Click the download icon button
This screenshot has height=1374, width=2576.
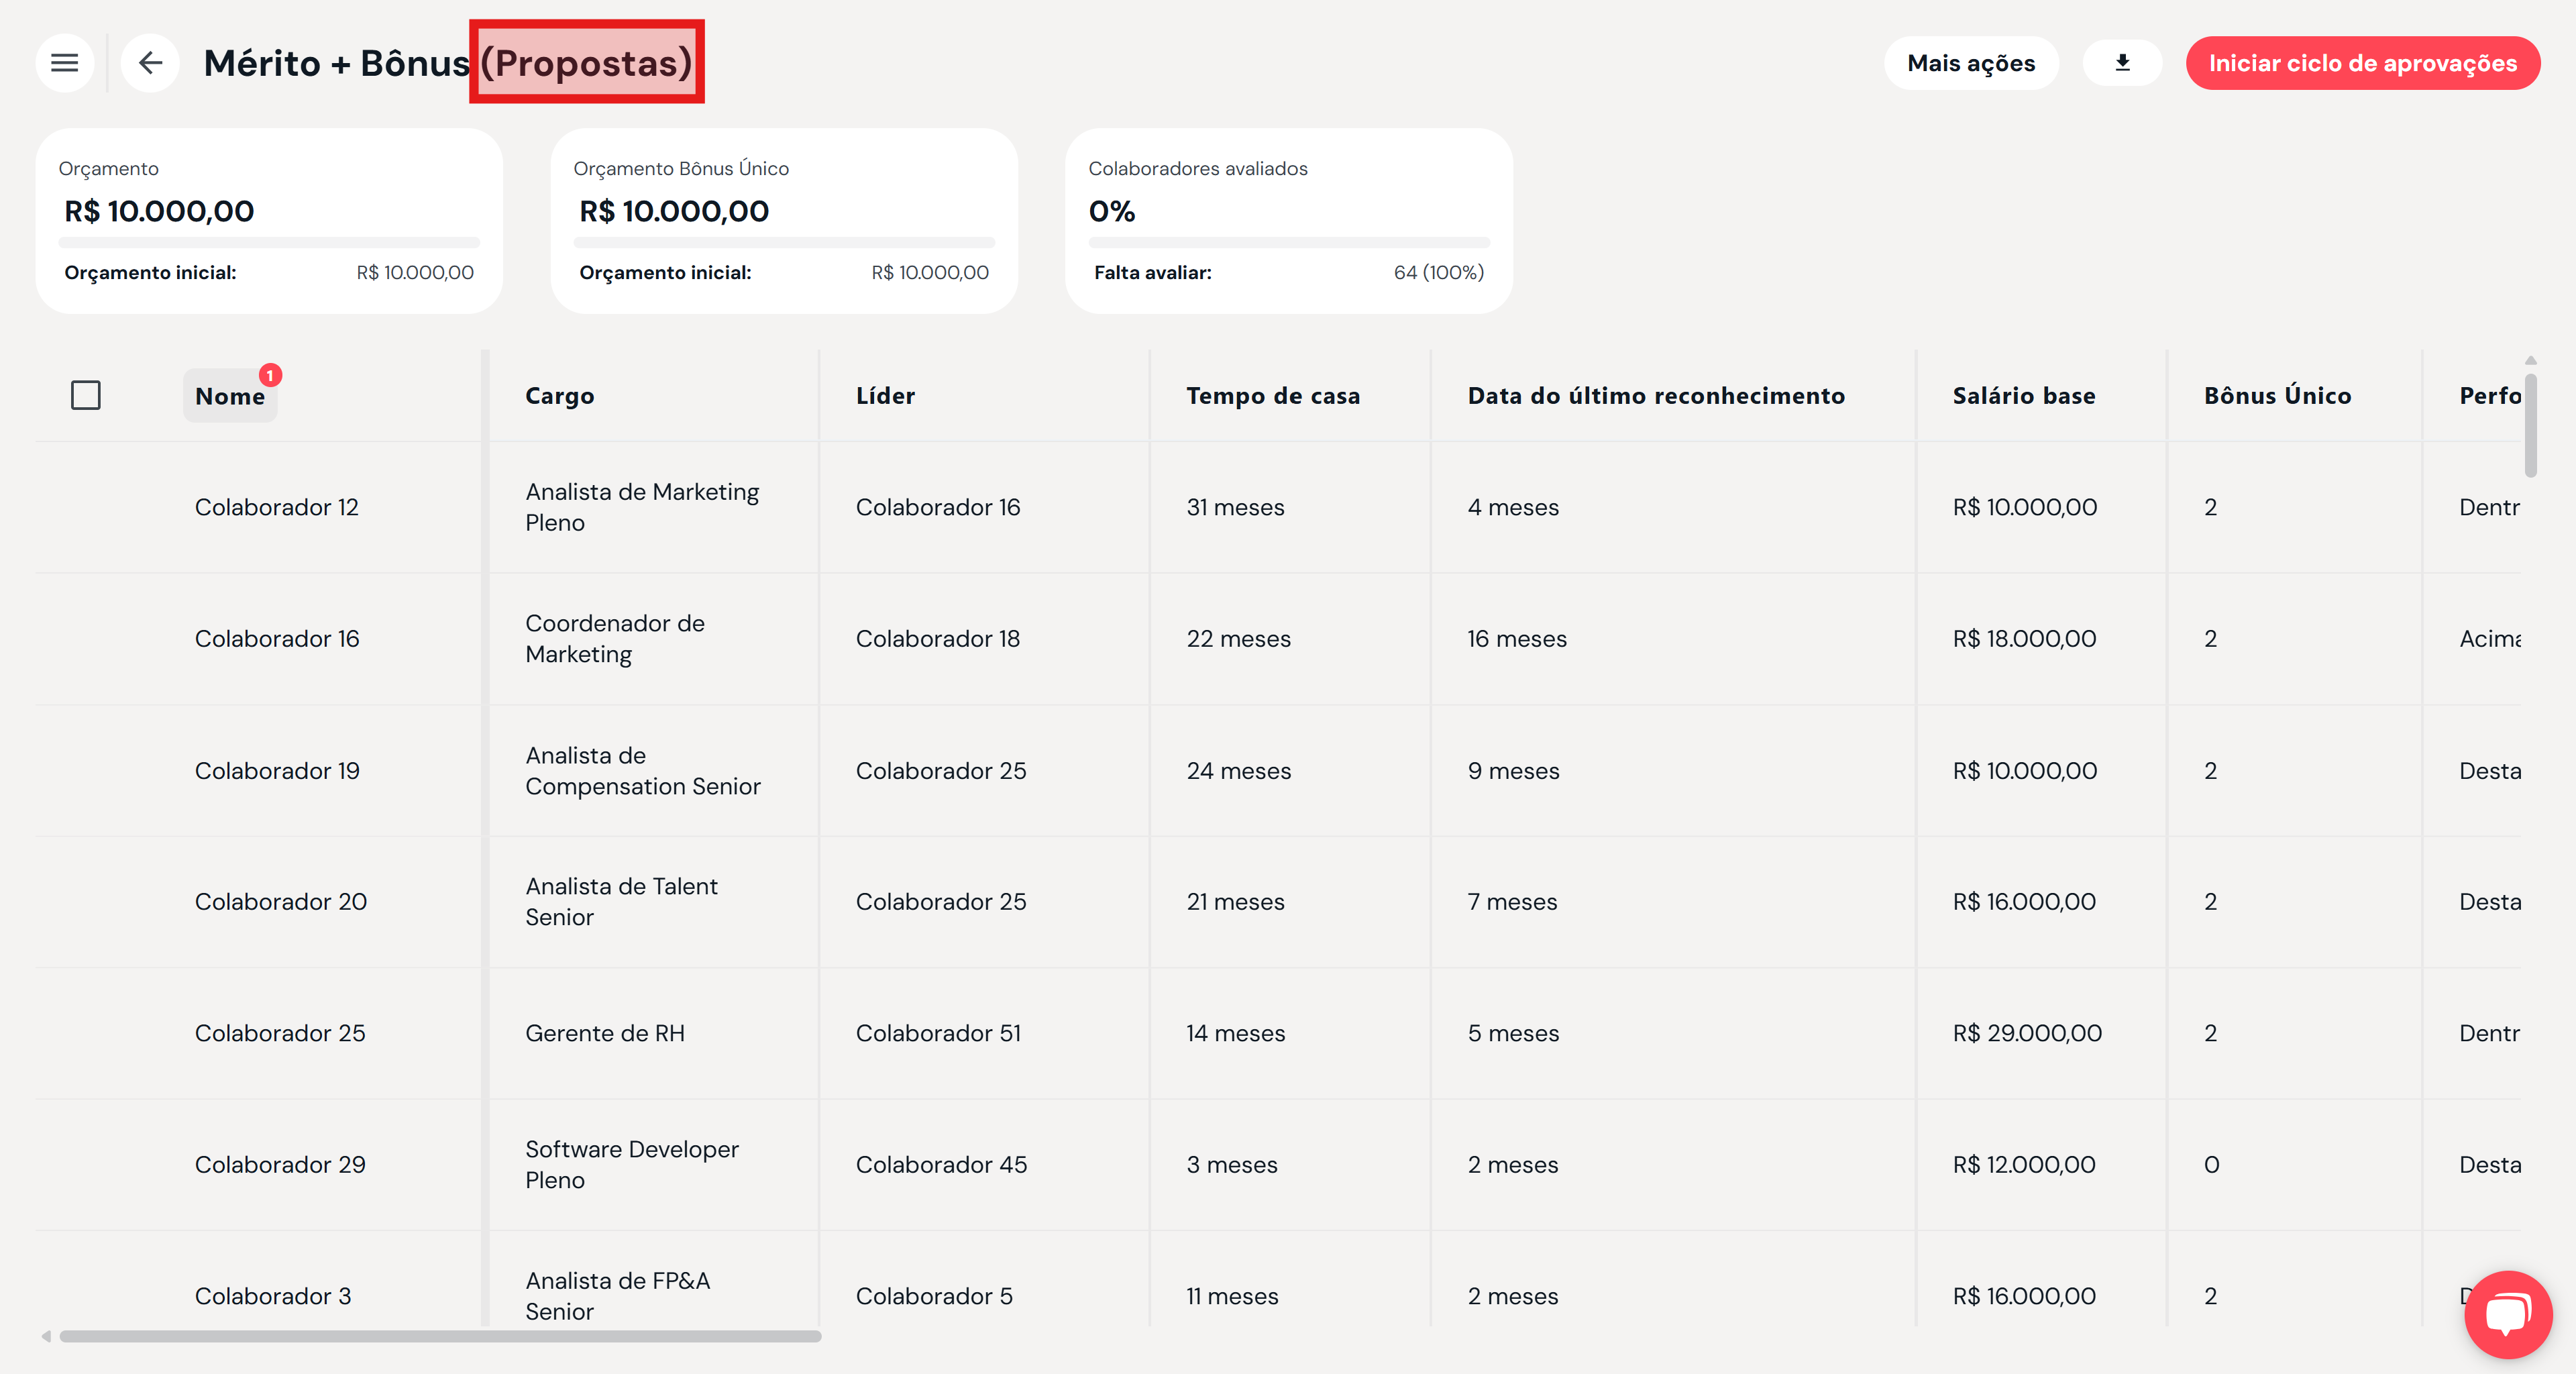click(x=2122, y=63)
